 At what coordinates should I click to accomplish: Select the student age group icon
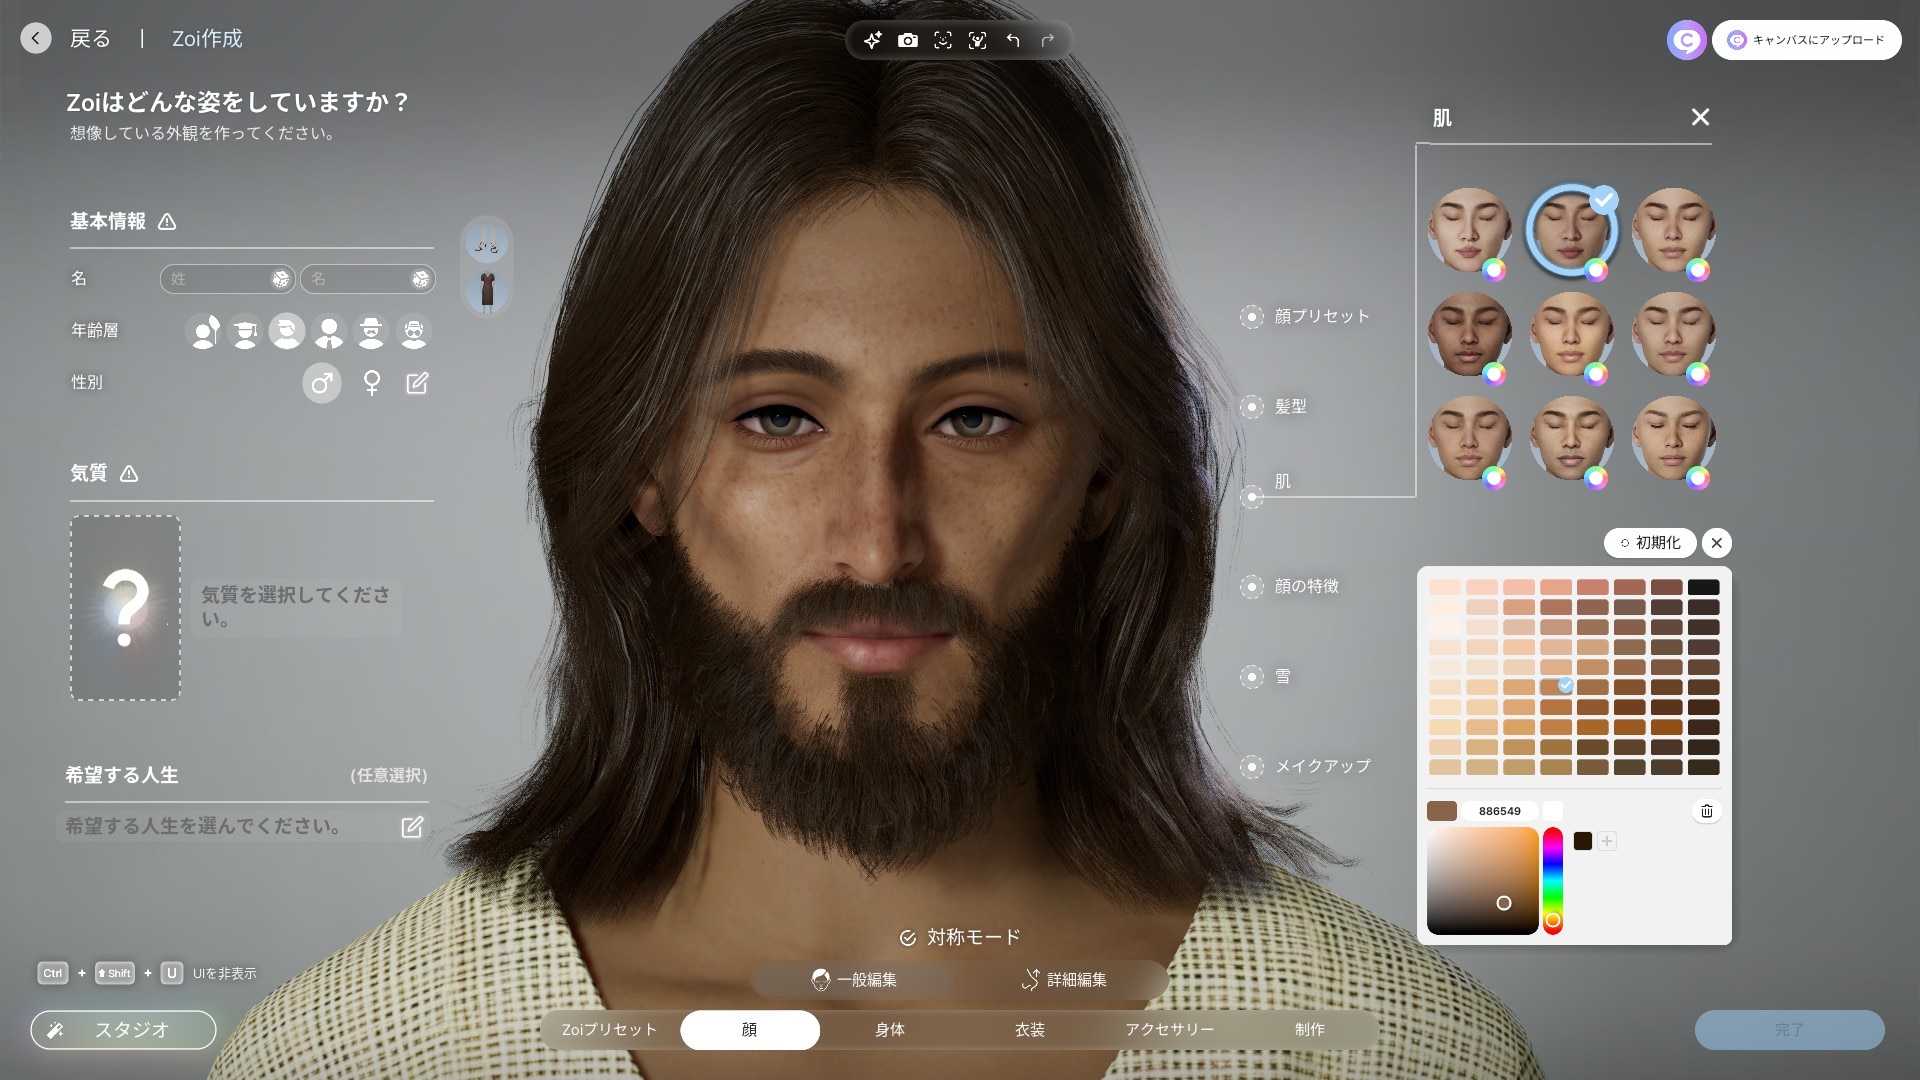click(245, 331)
